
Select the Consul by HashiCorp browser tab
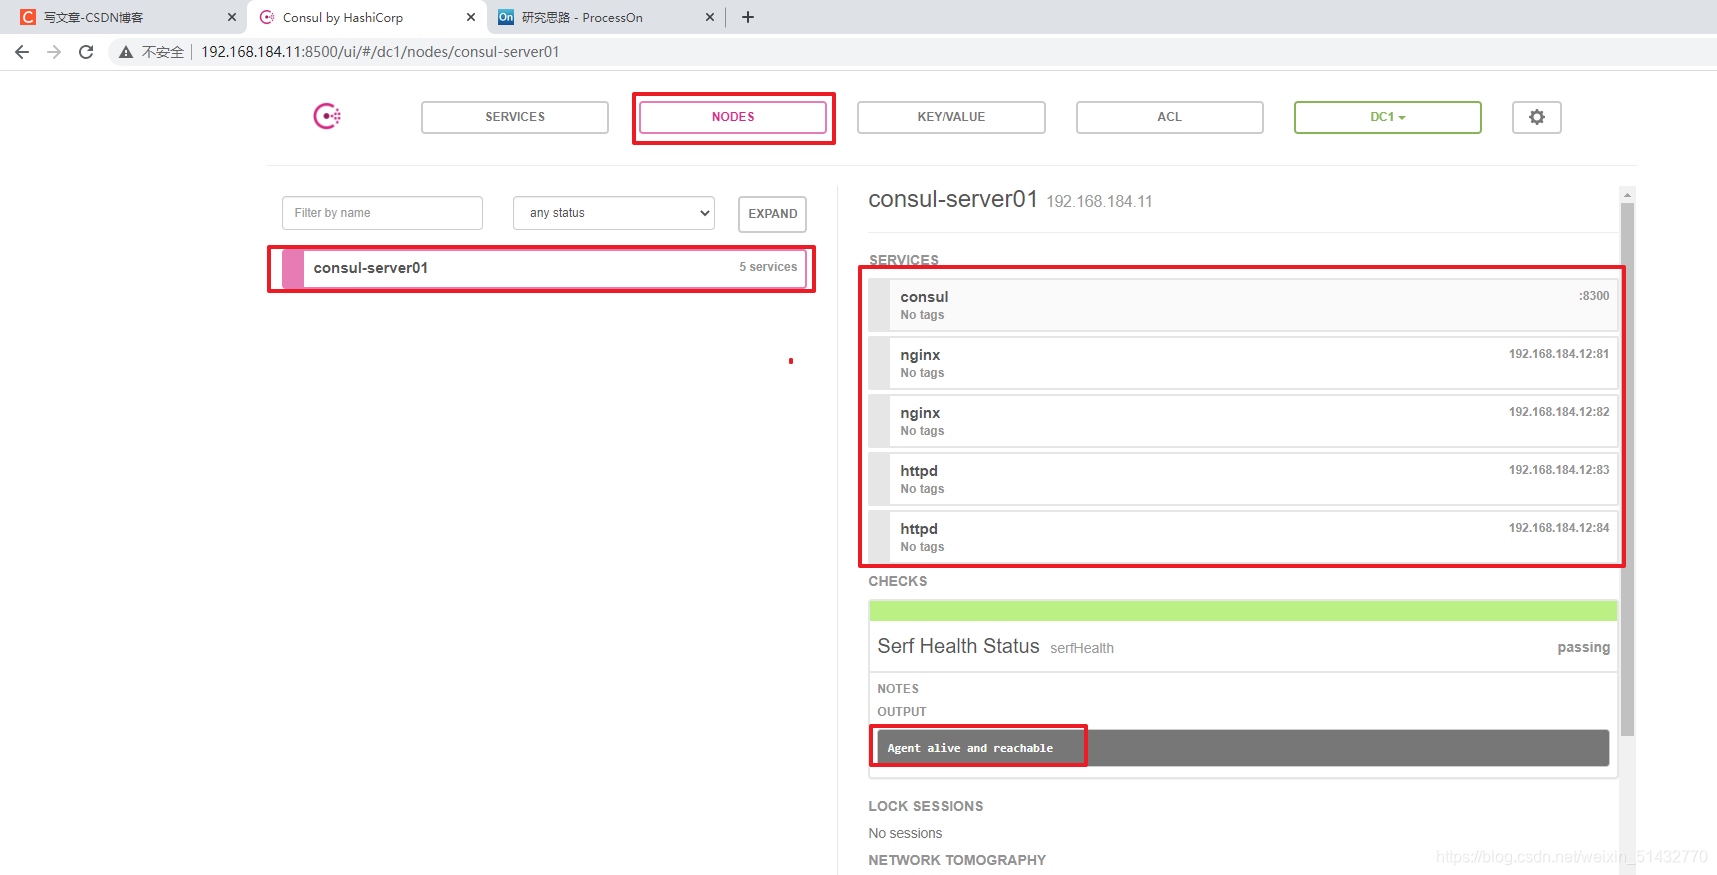(x=366, y=17)
